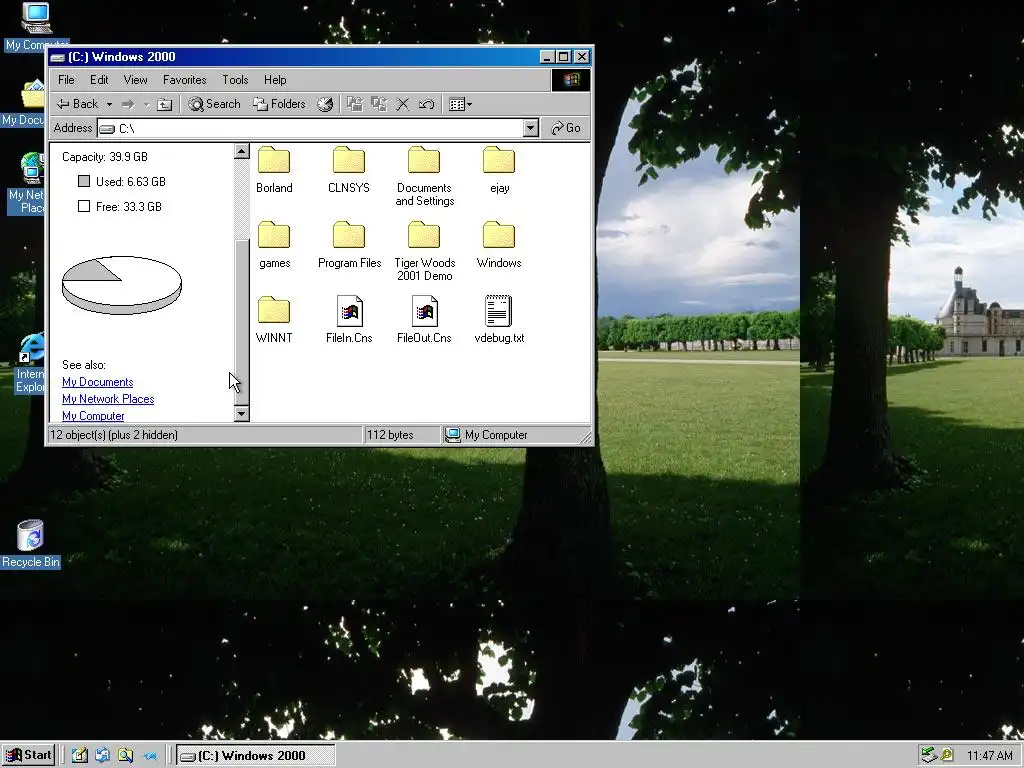Click the Go button

566,128
